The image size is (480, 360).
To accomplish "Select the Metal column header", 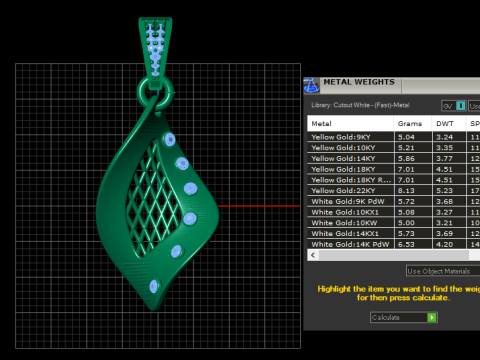I will (350, 124).
